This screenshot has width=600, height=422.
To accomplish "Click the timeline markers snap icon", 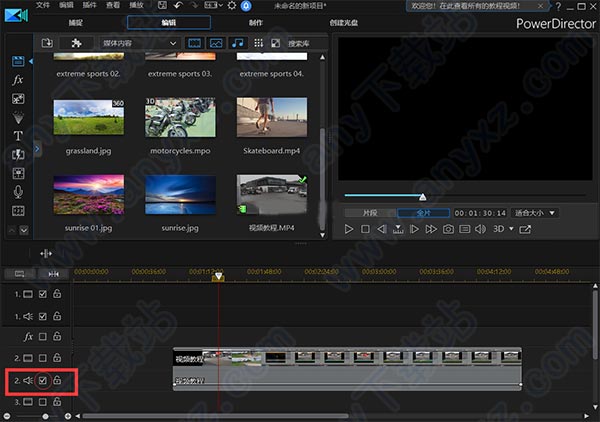I will click(x=54, y=274).
